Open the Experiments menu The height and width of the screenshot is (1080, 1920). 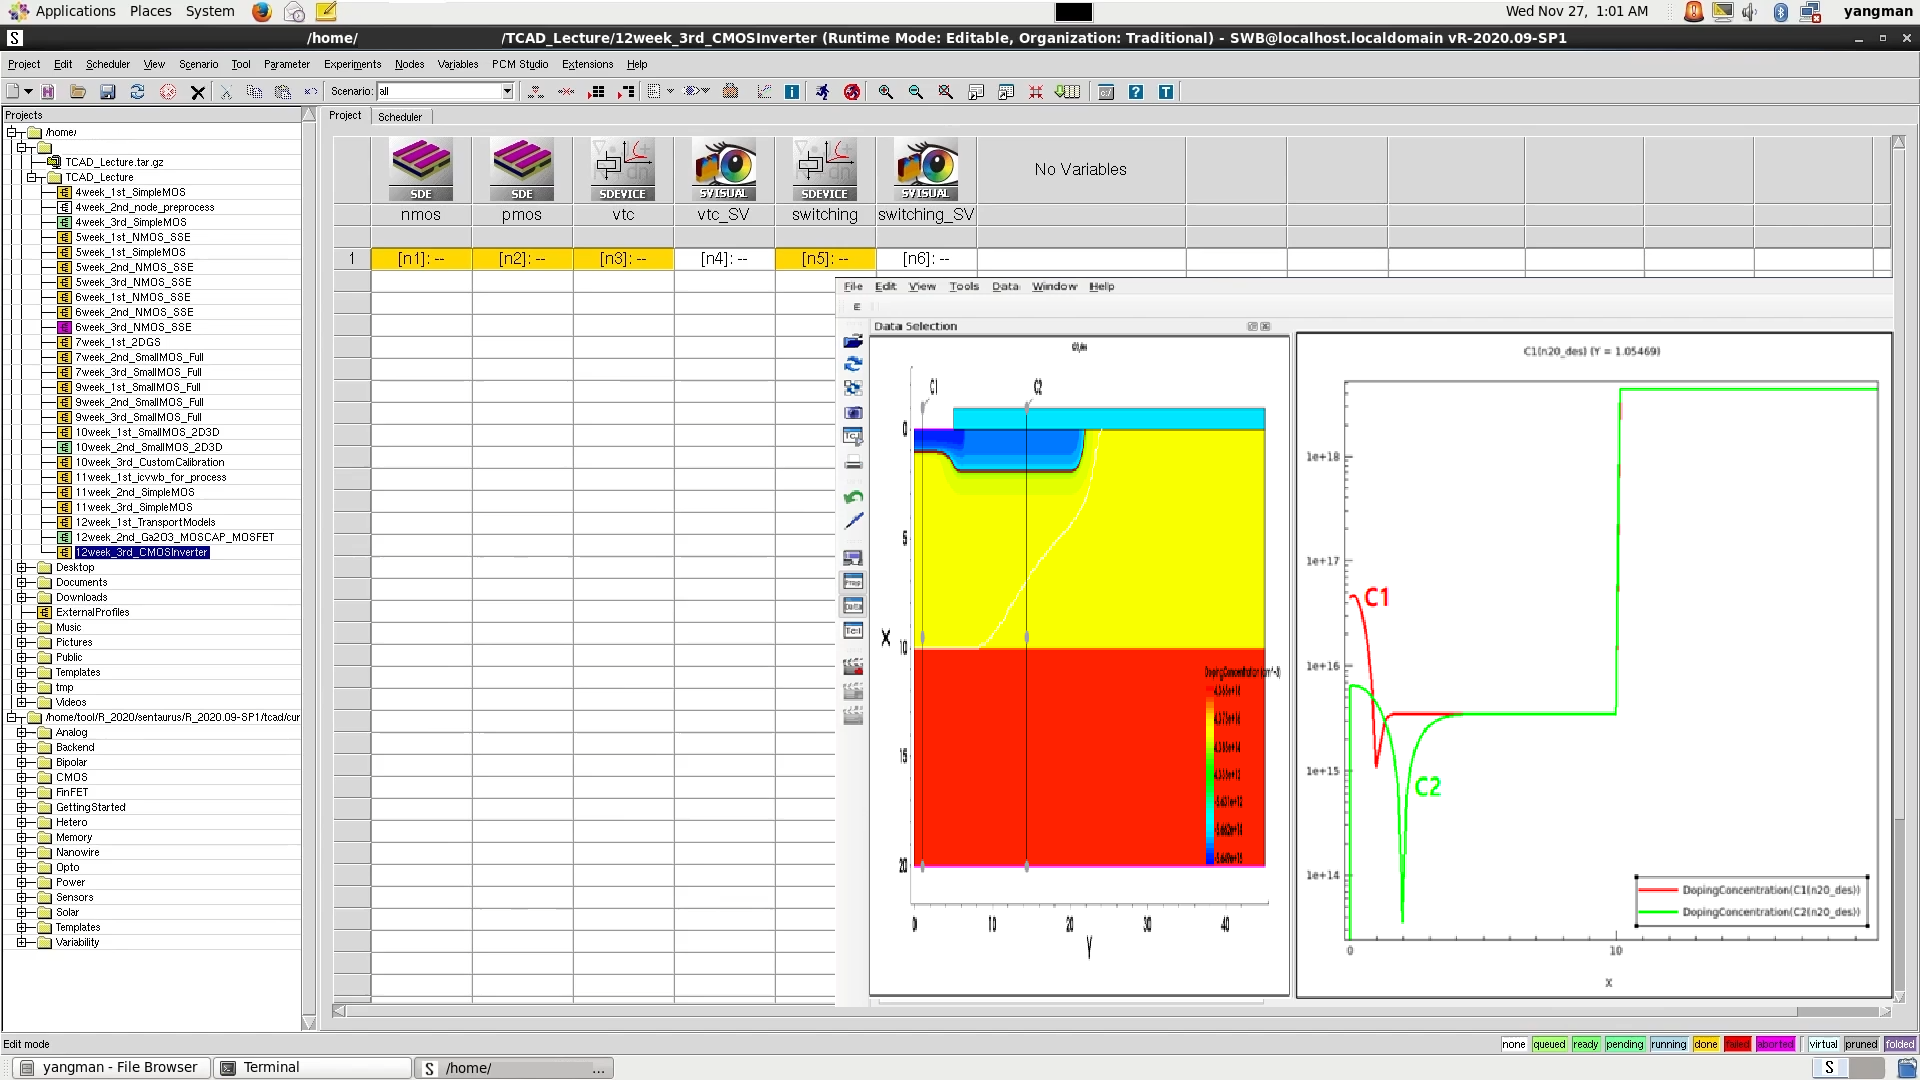click(x=352, y=64)
